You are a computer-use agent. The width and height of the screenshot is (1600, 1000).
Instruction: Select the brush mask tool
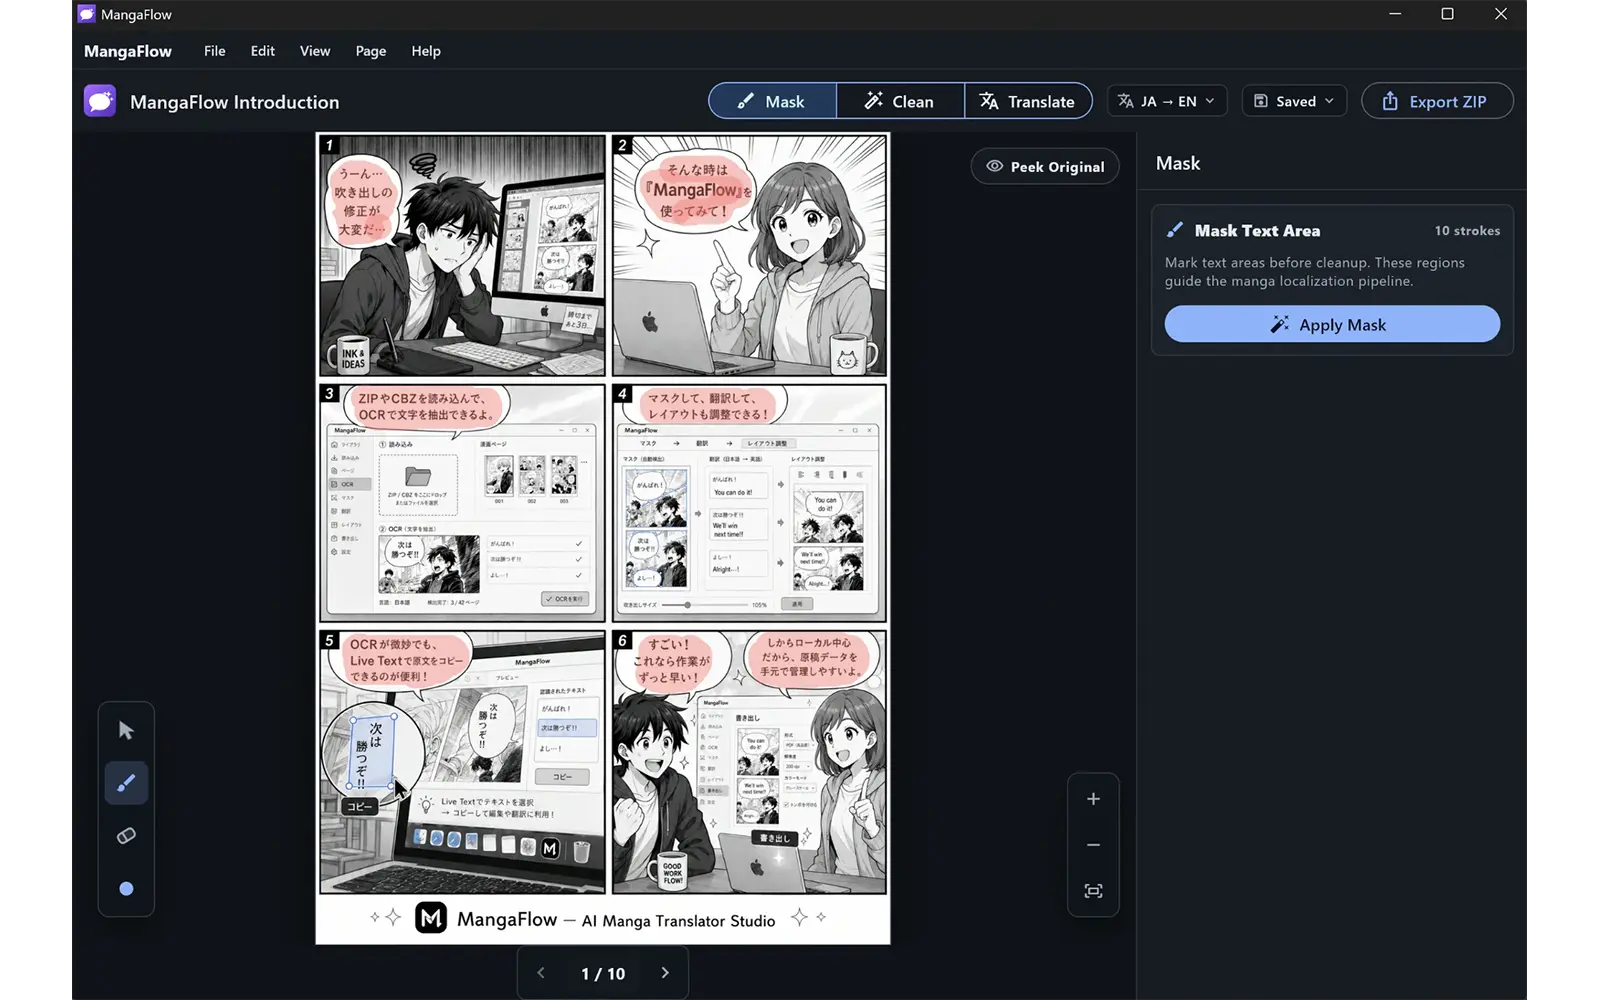coord(126,783)
